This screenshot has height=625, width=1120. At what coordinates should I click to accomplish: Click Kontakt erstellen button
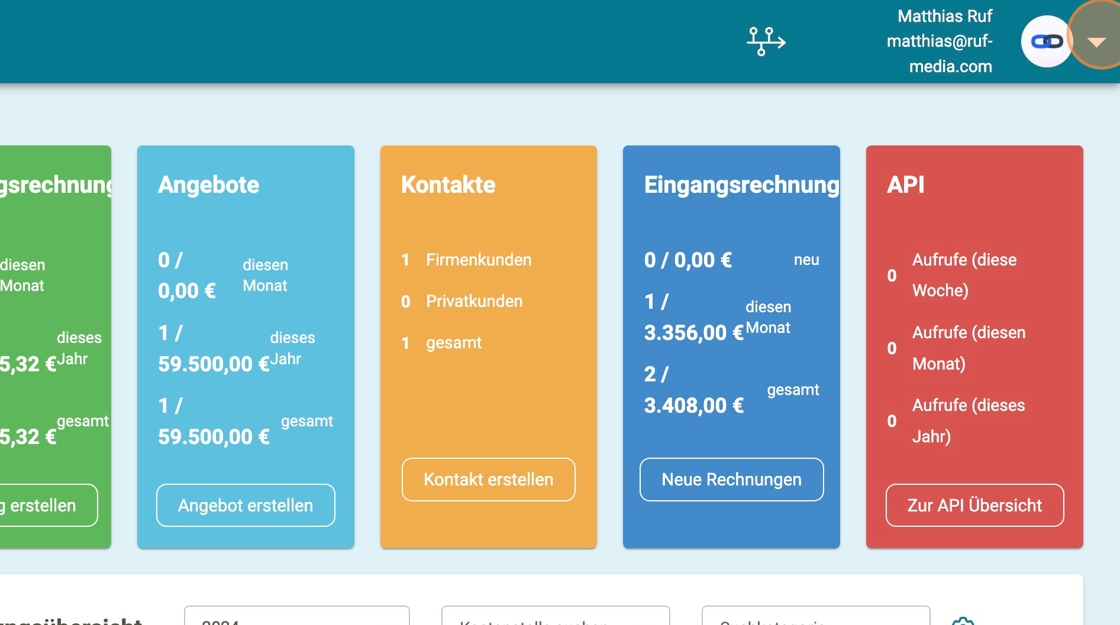[489, 479]
